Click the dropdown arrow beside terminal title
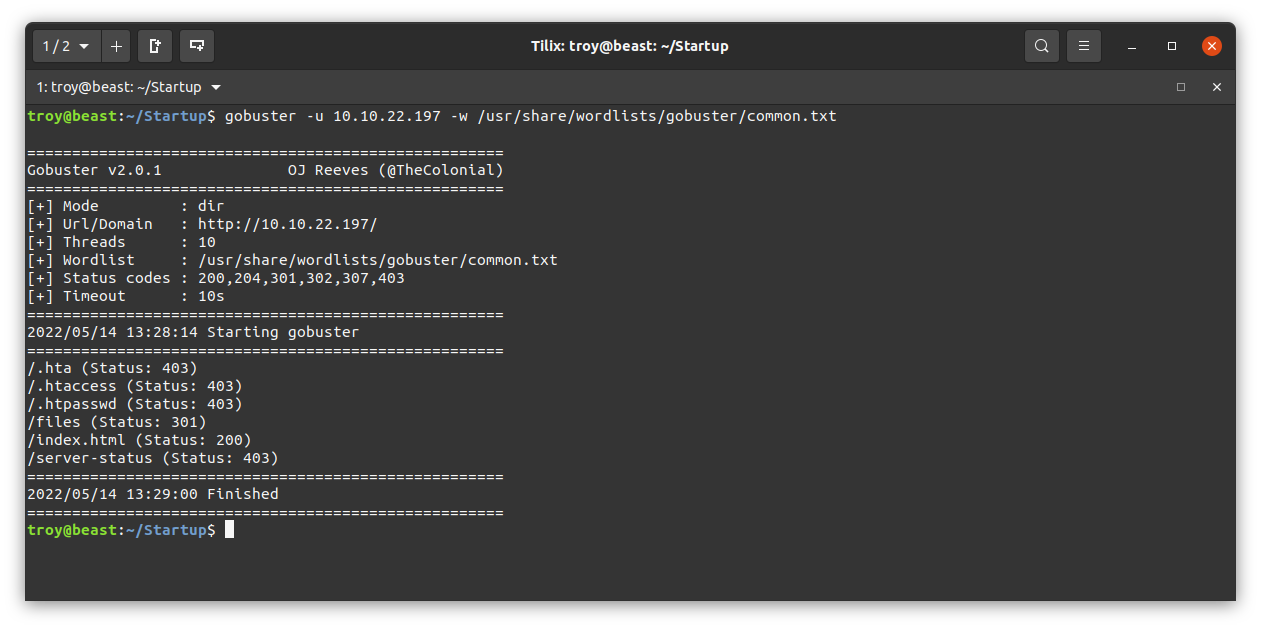The width and height of the screenshot is (1261, 629). (216, 87)
